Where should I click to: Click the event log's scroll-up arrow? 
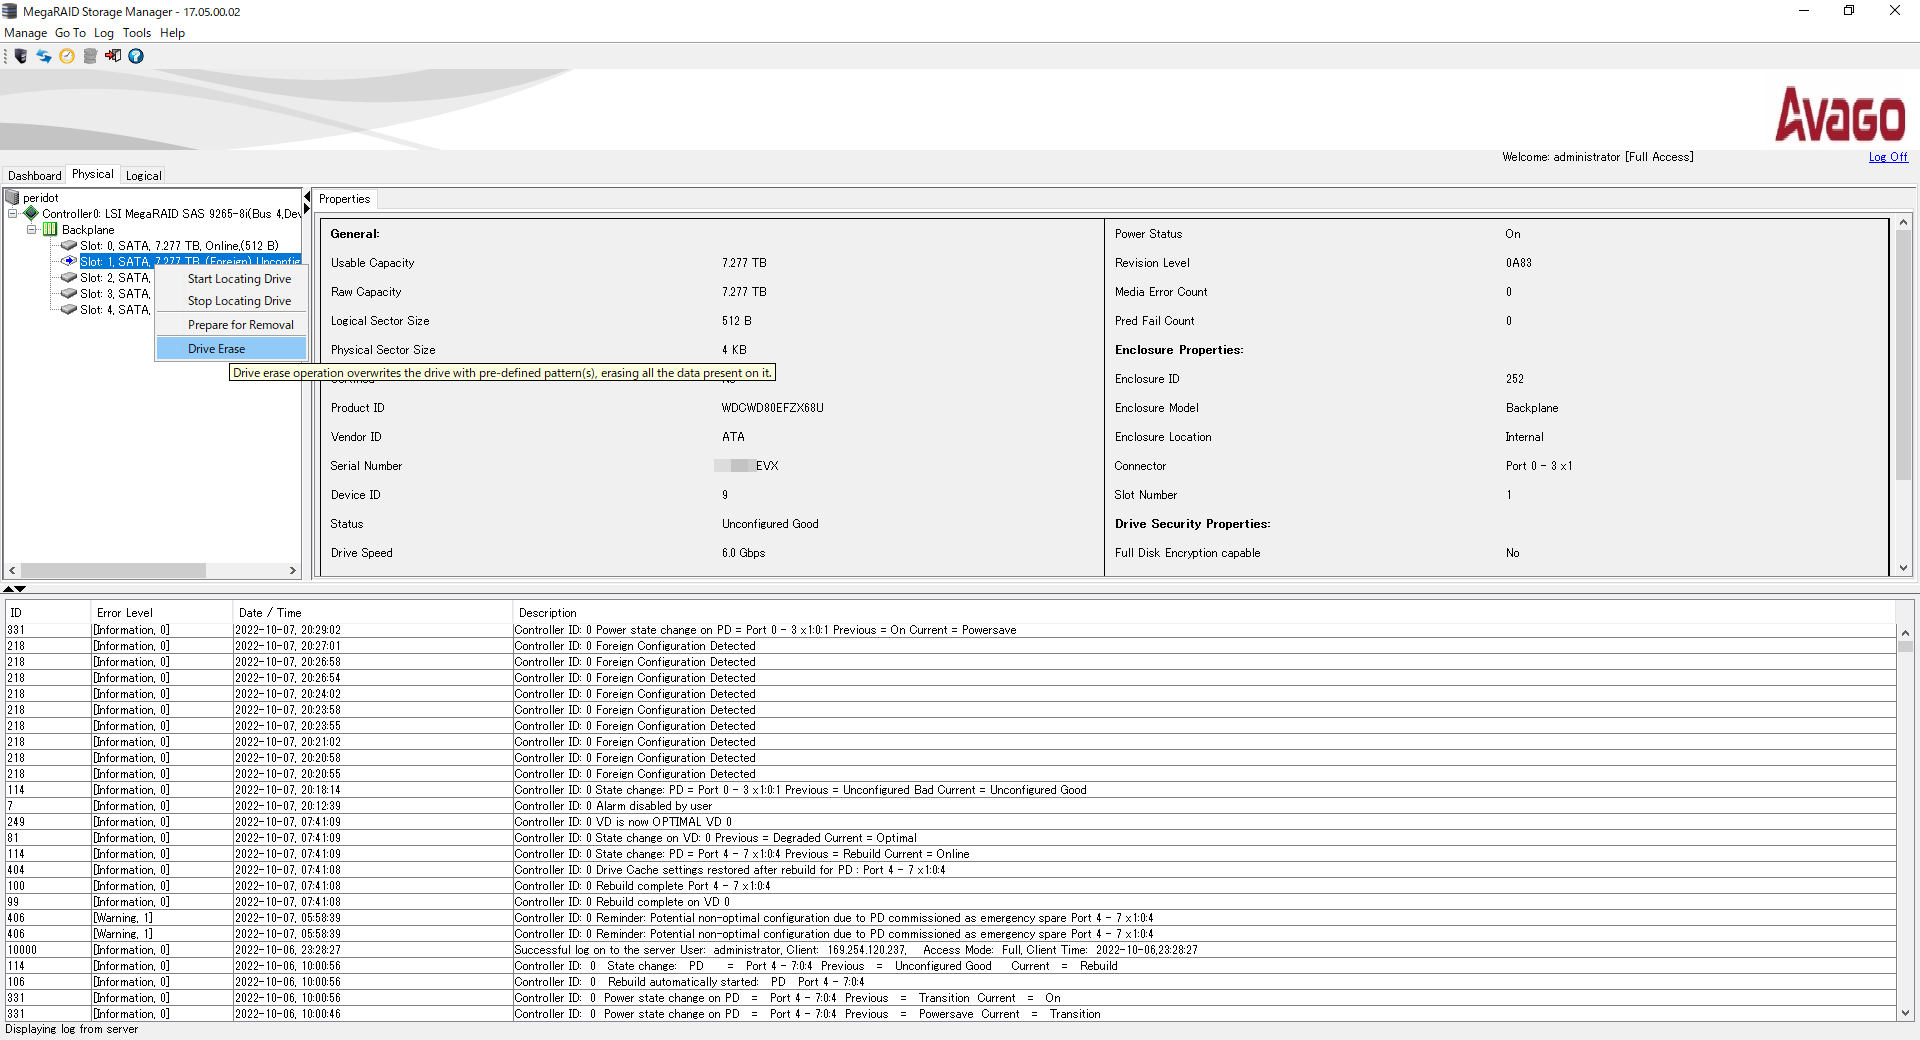point(1905,633)
